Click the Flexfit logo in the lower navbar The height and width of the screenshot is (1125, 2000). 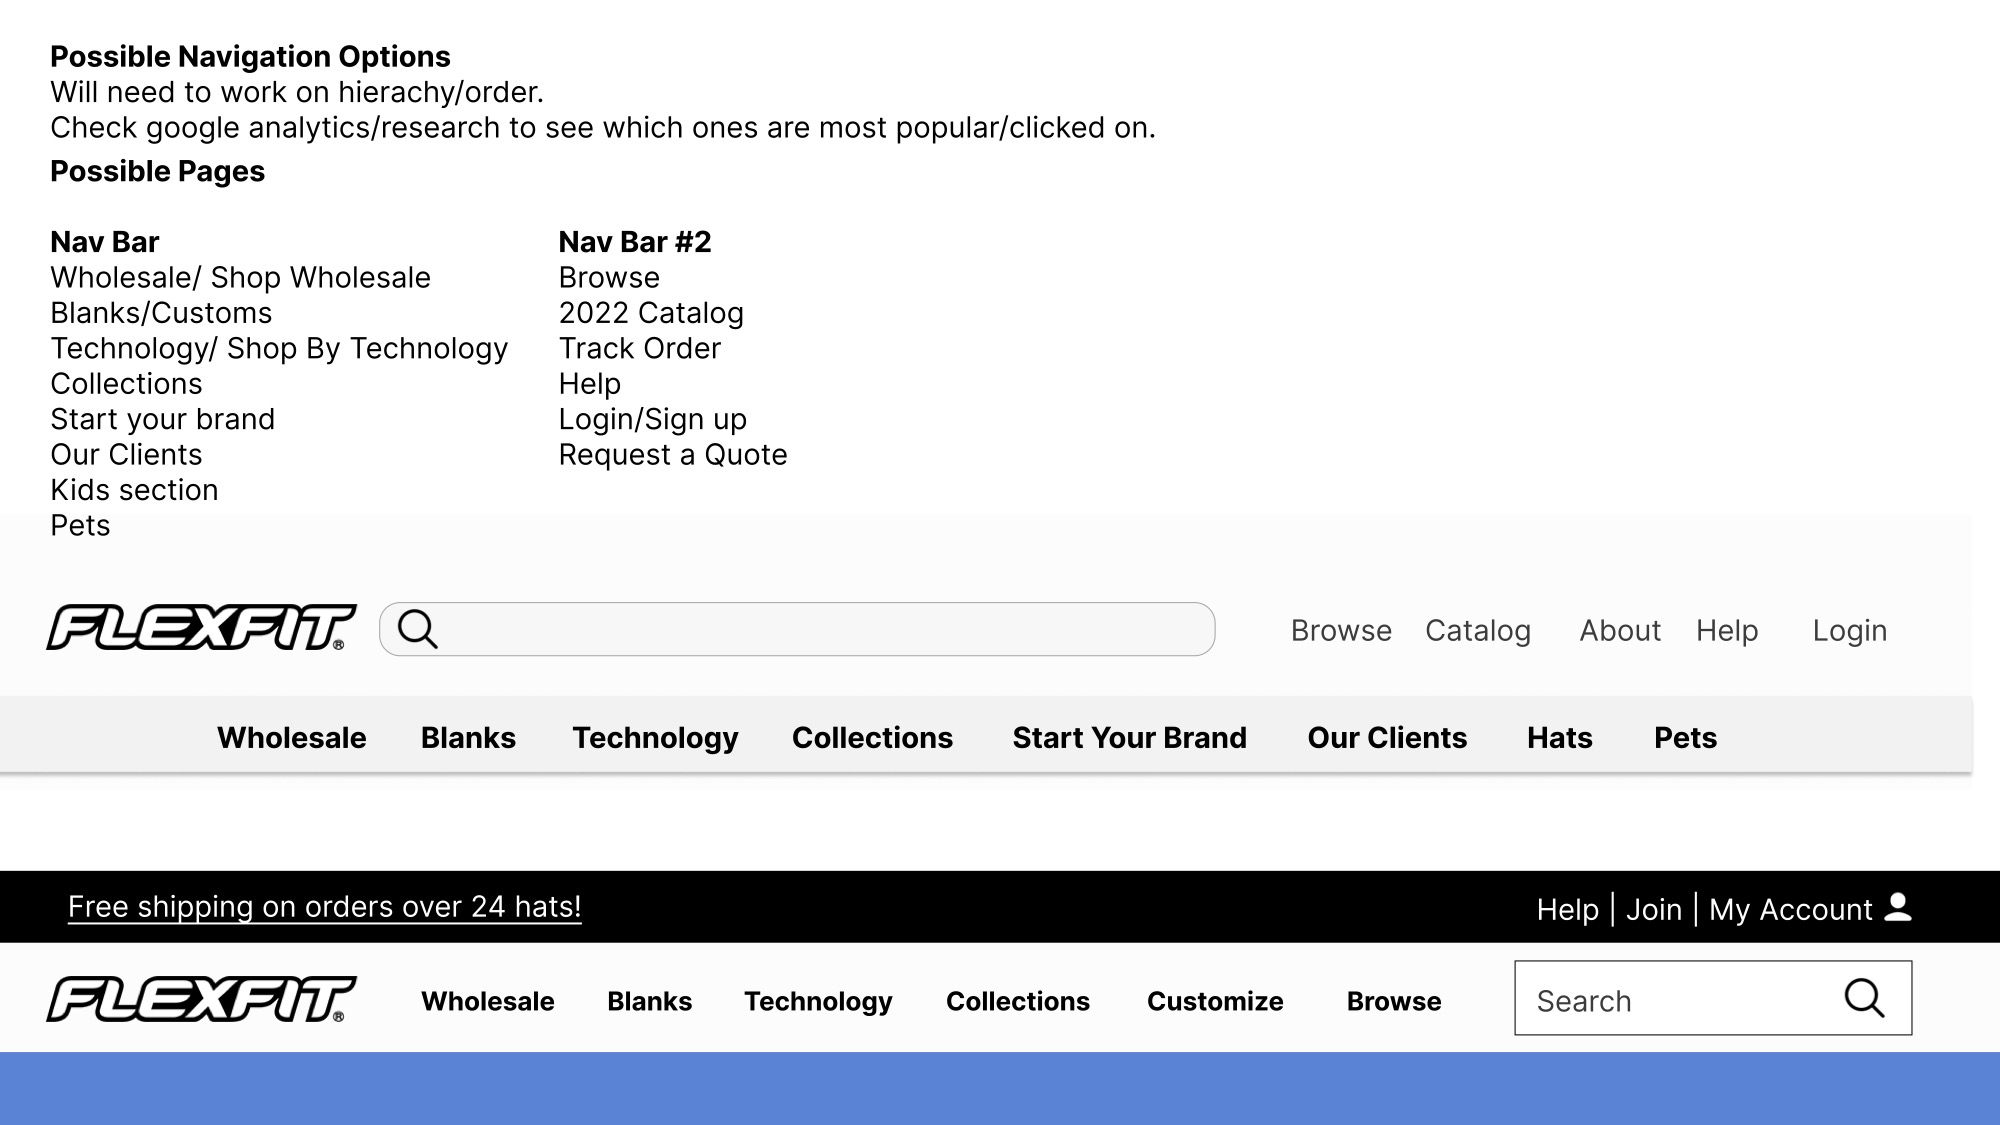click(201, 1000)
